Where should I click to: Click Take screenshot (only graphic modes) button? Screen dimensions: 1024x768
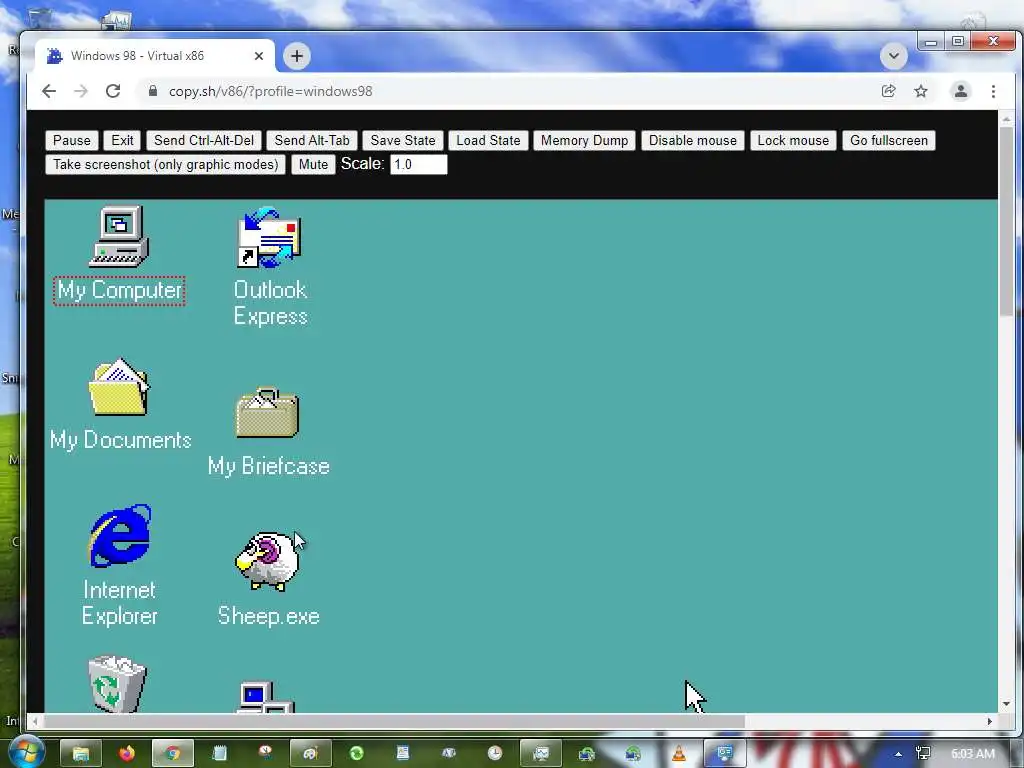[166, 165]
